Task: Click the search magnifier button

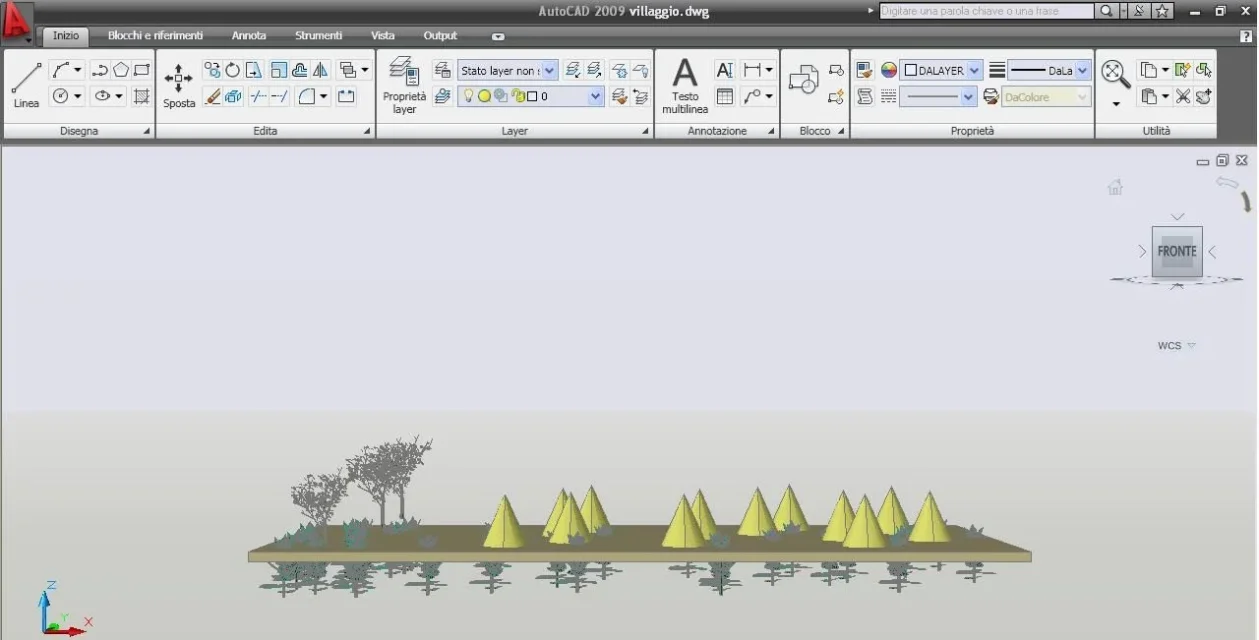Action: (1106, 11)
